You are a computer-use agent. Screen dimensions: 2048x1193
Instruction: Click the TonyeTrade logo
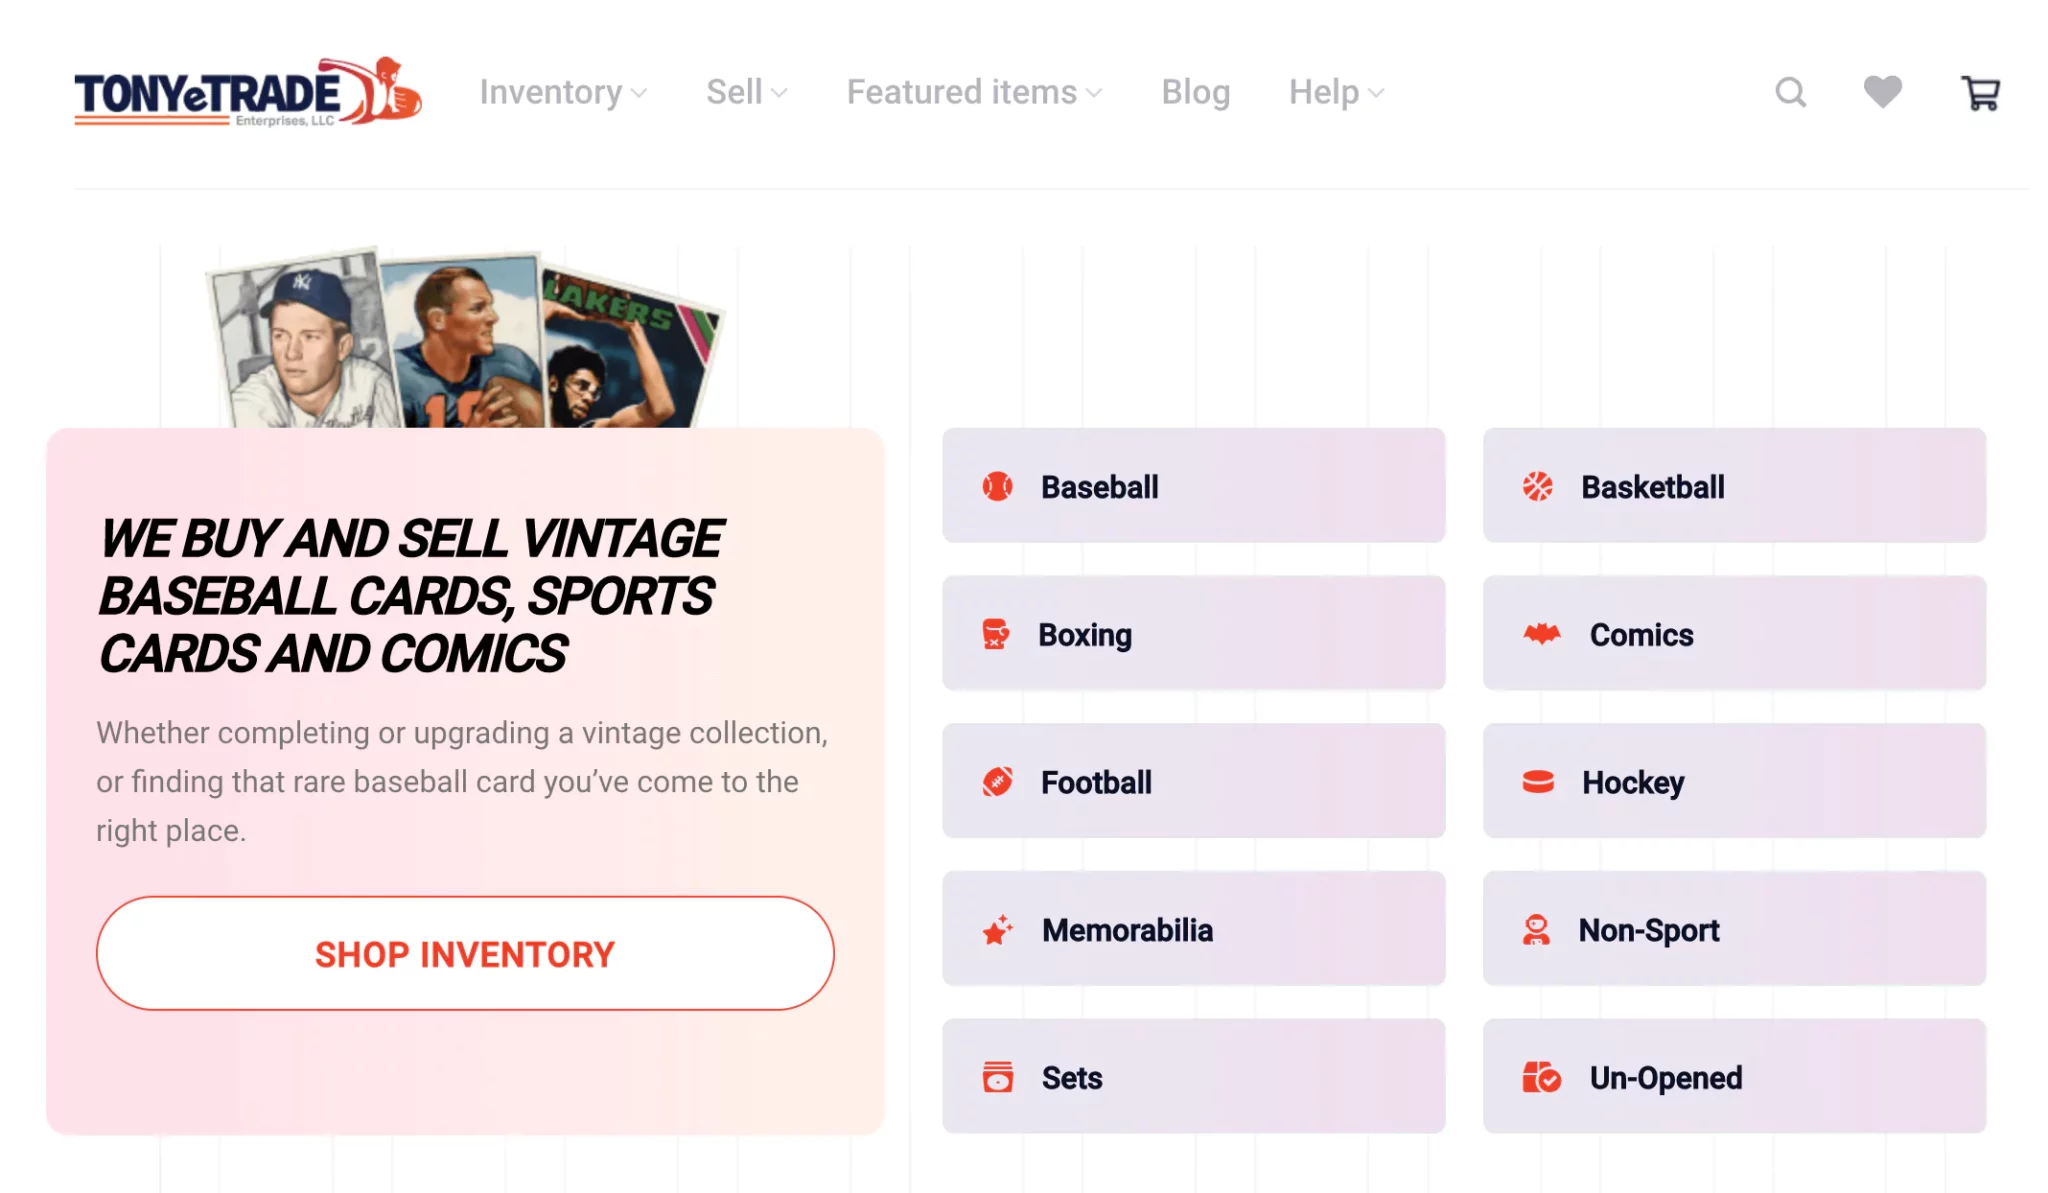pyautogui.click(x=247, y=92)
